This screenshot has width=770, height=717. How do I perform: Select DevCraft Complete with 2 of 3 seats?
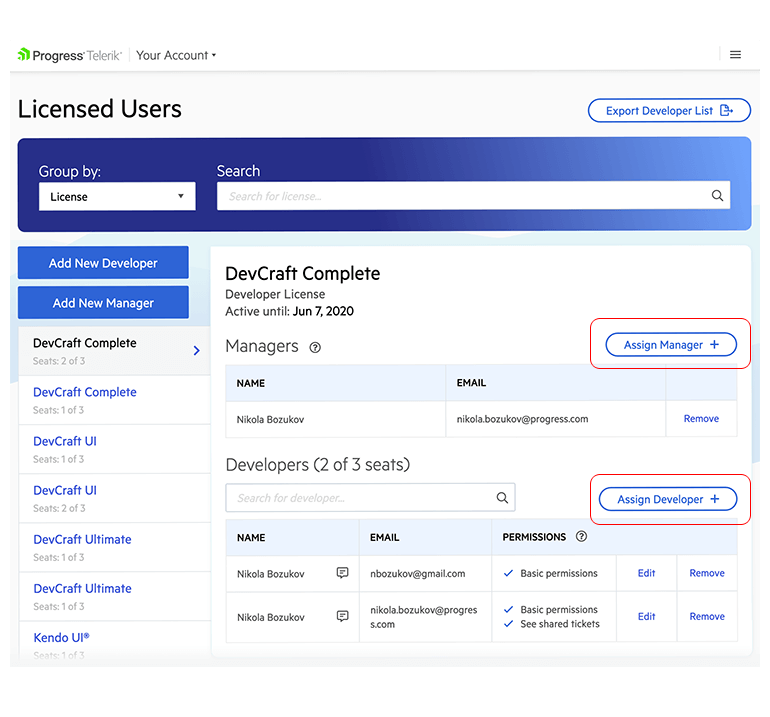tap(114, 351)
